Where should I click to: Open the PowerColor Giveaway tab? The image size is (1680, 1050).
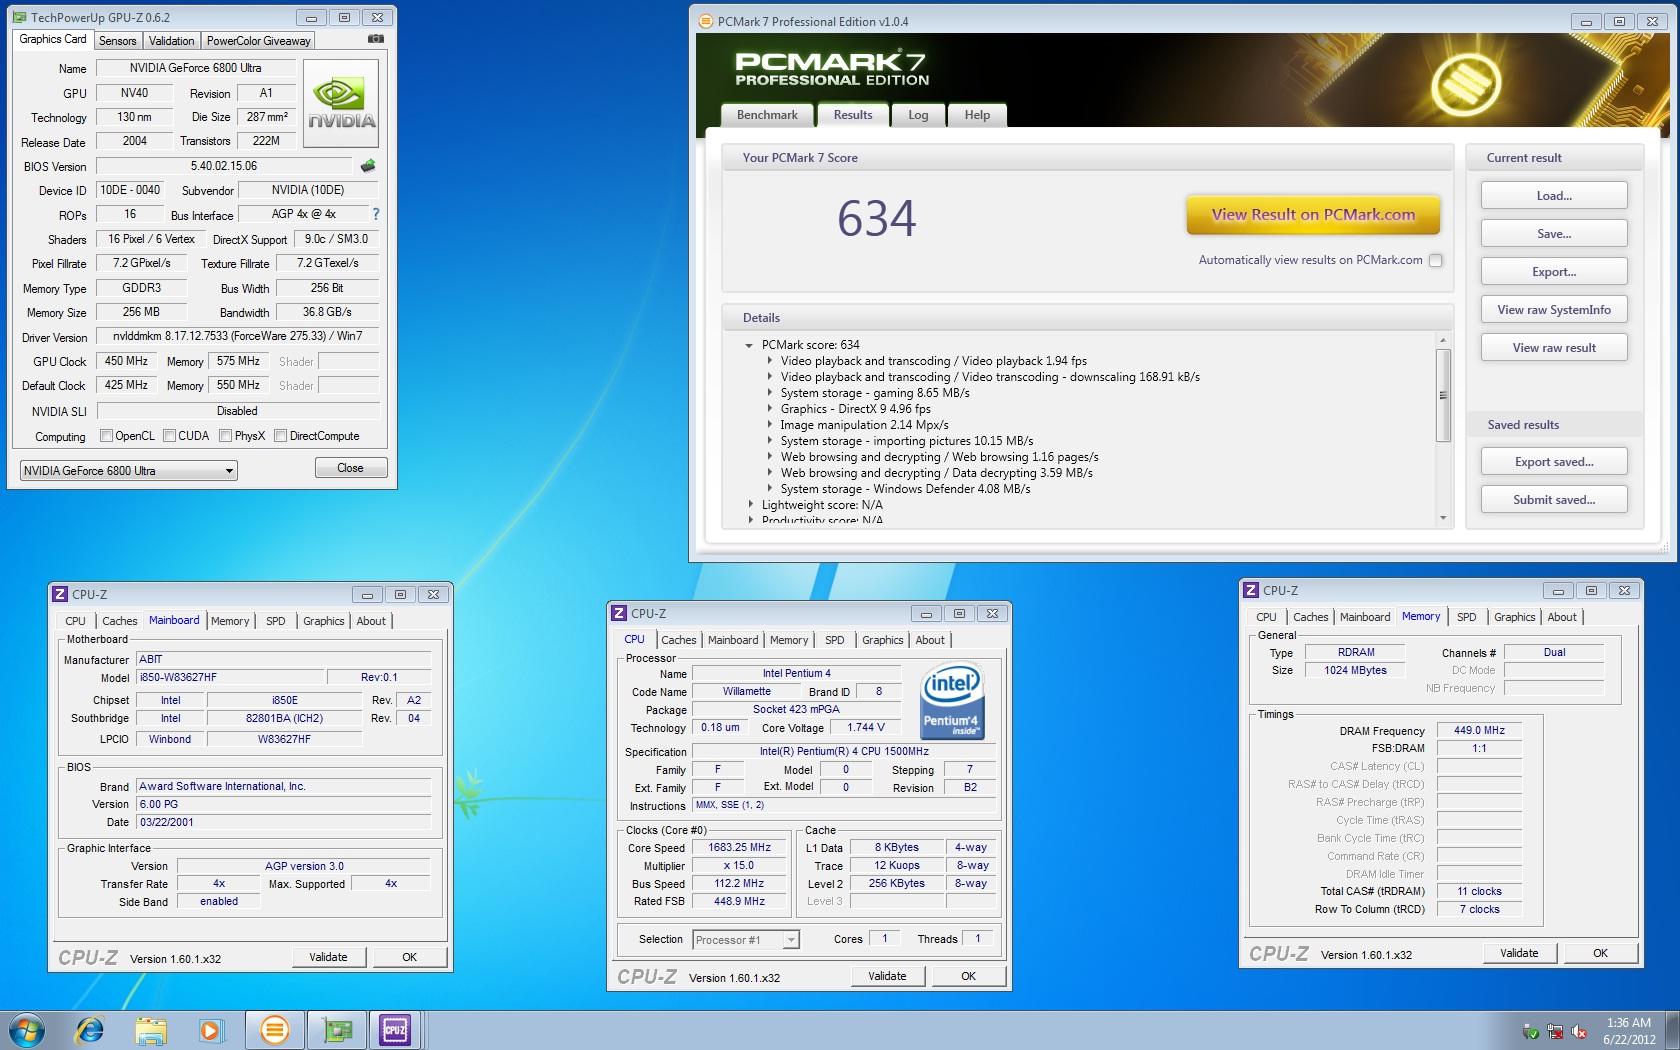coord(258,41)
